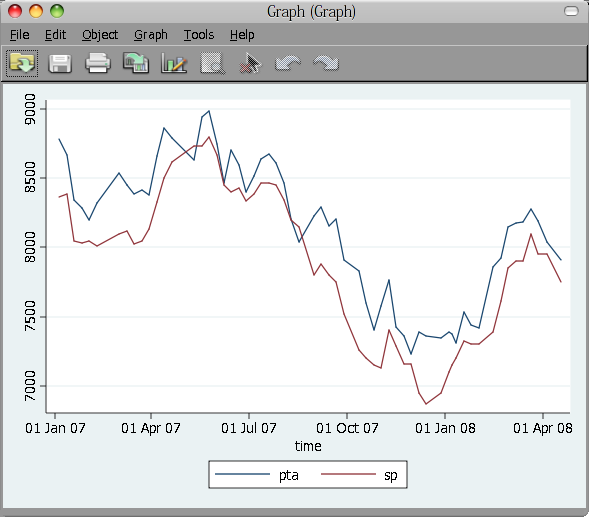Click the Undo arrow icon
Viewport: 589px width, 517px height.
pyautogui.click(x=288, y=63)
